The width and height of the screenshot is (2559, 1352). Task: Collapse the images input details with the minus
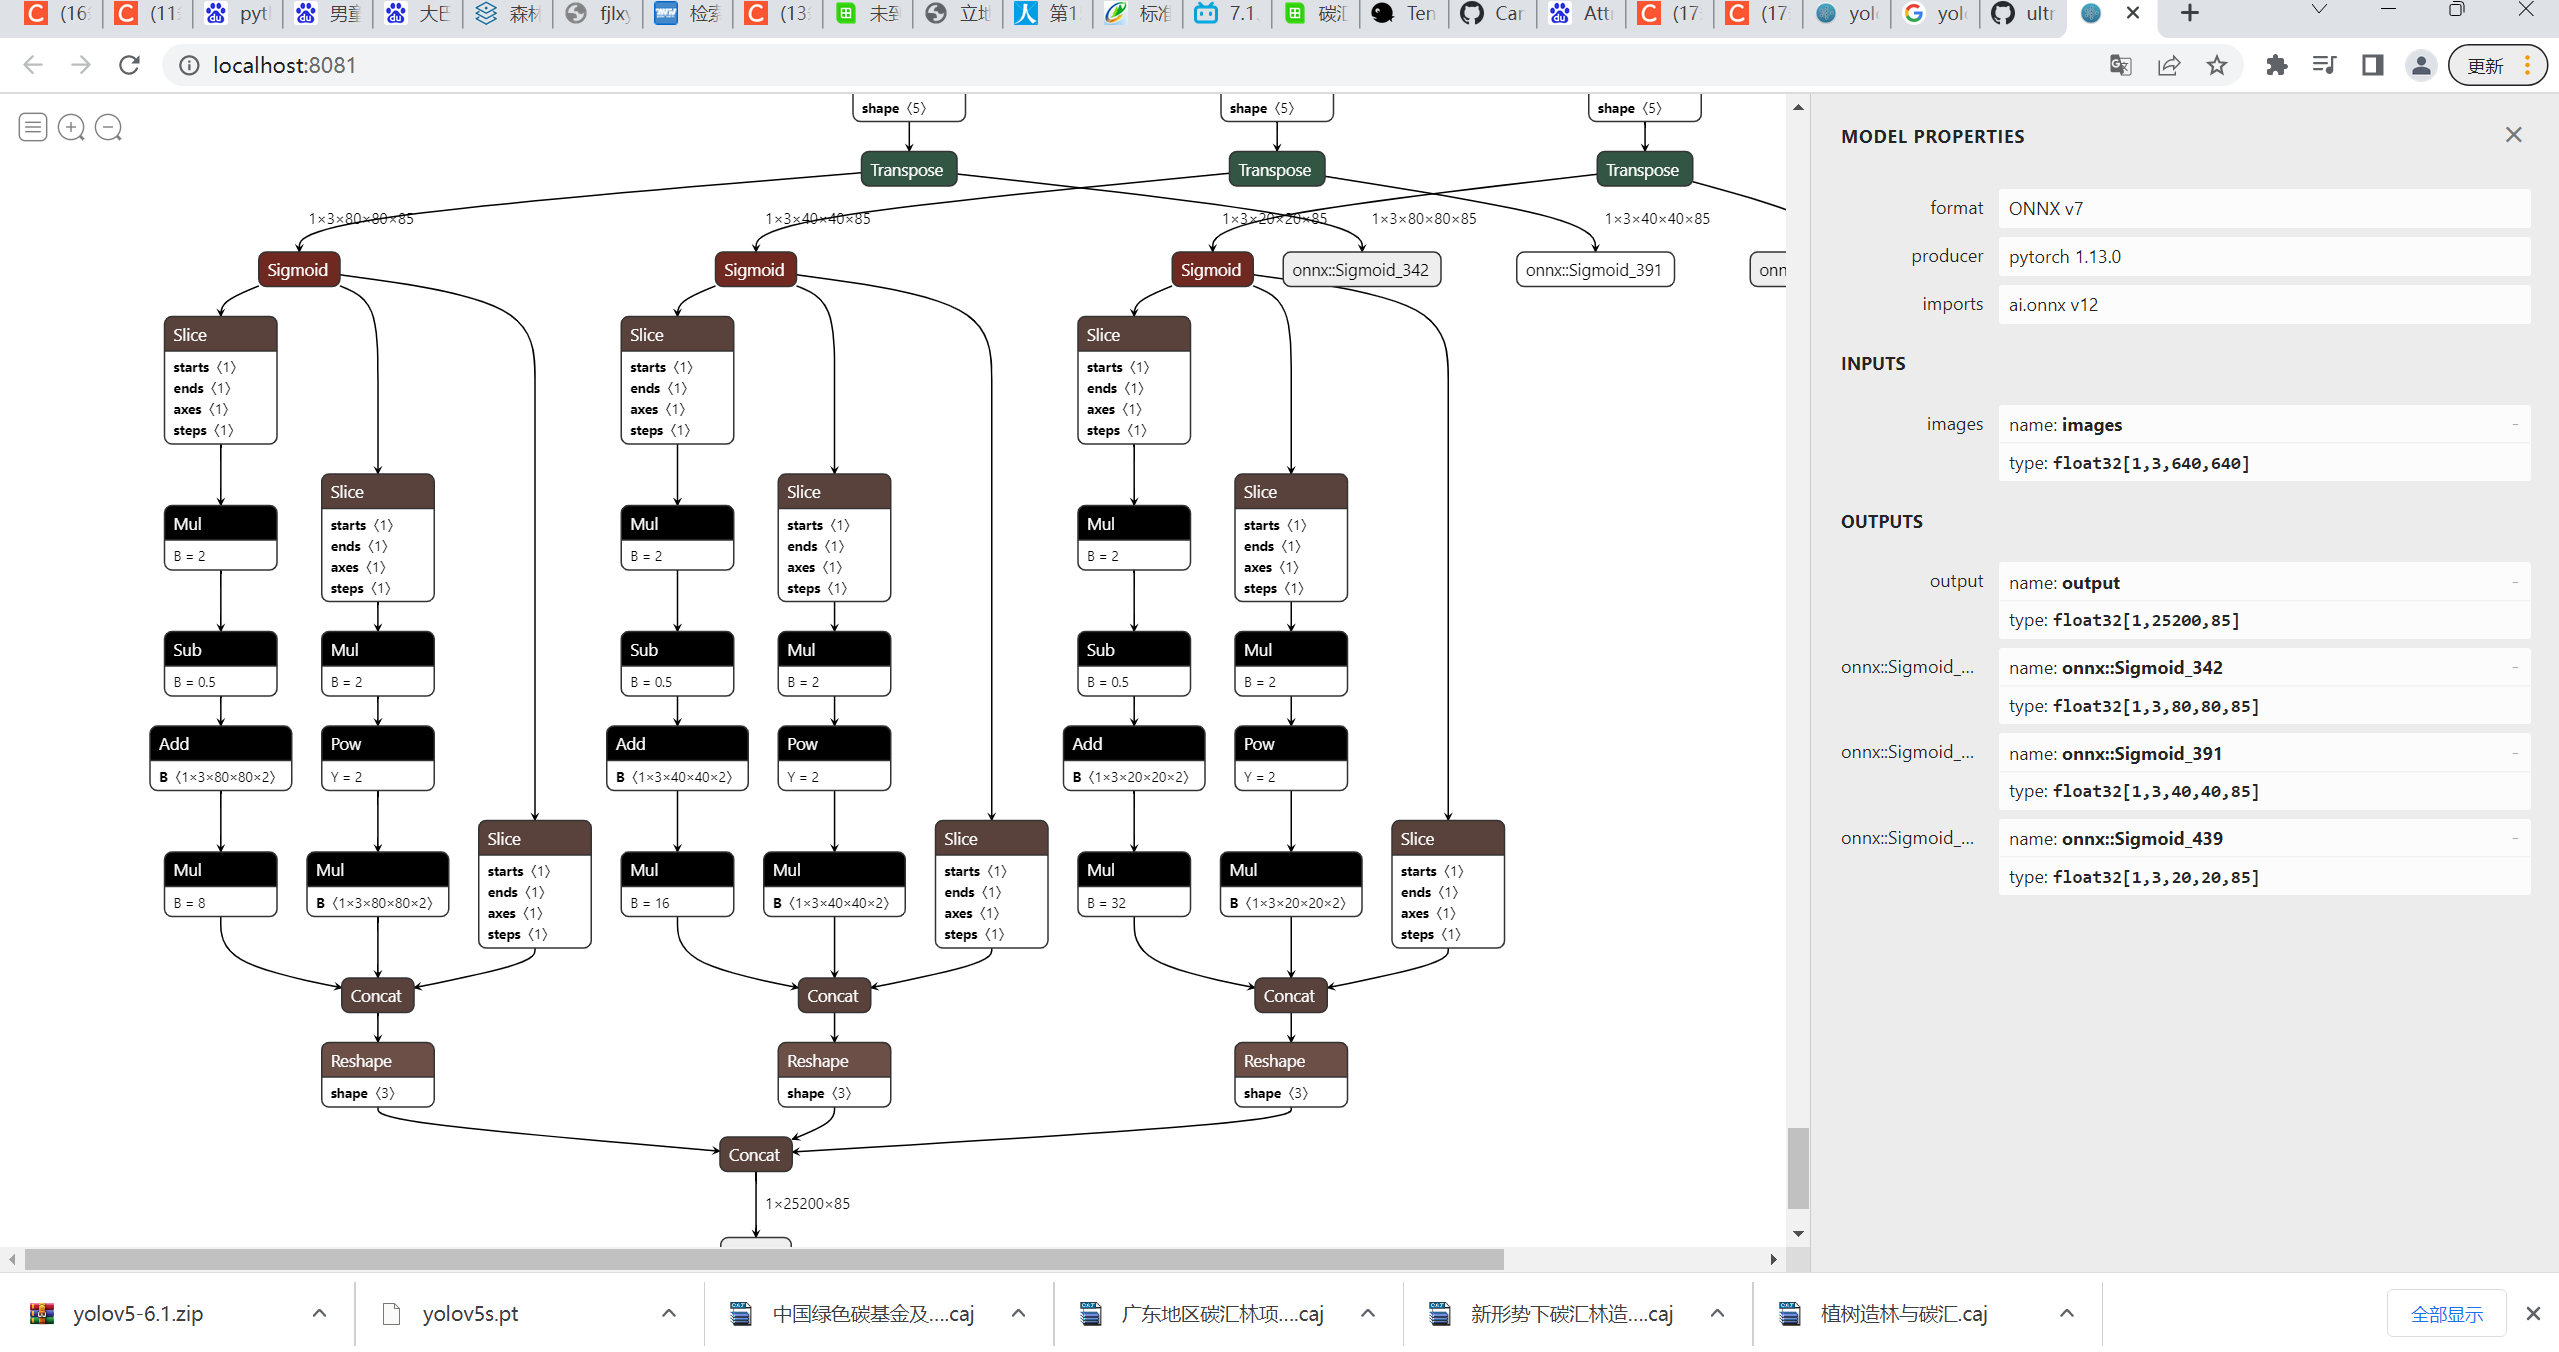[2518, 424]
